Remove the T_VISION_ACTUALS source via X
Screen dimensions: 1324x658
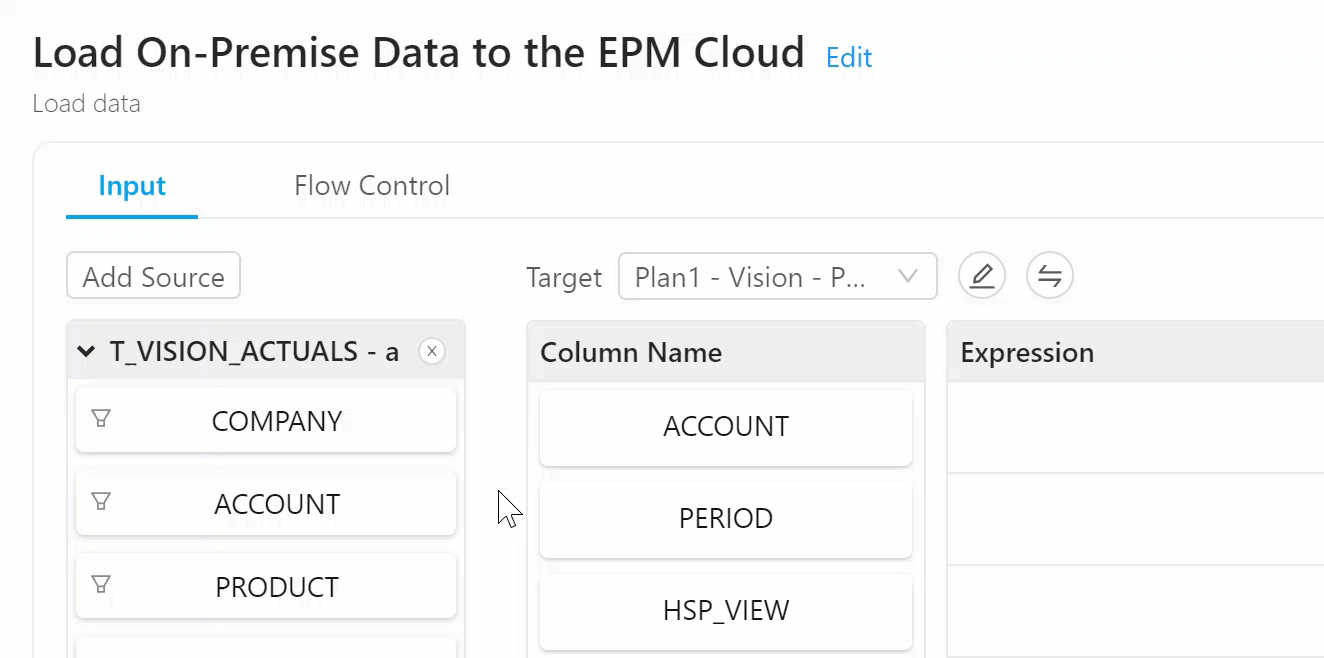[431, 351]
